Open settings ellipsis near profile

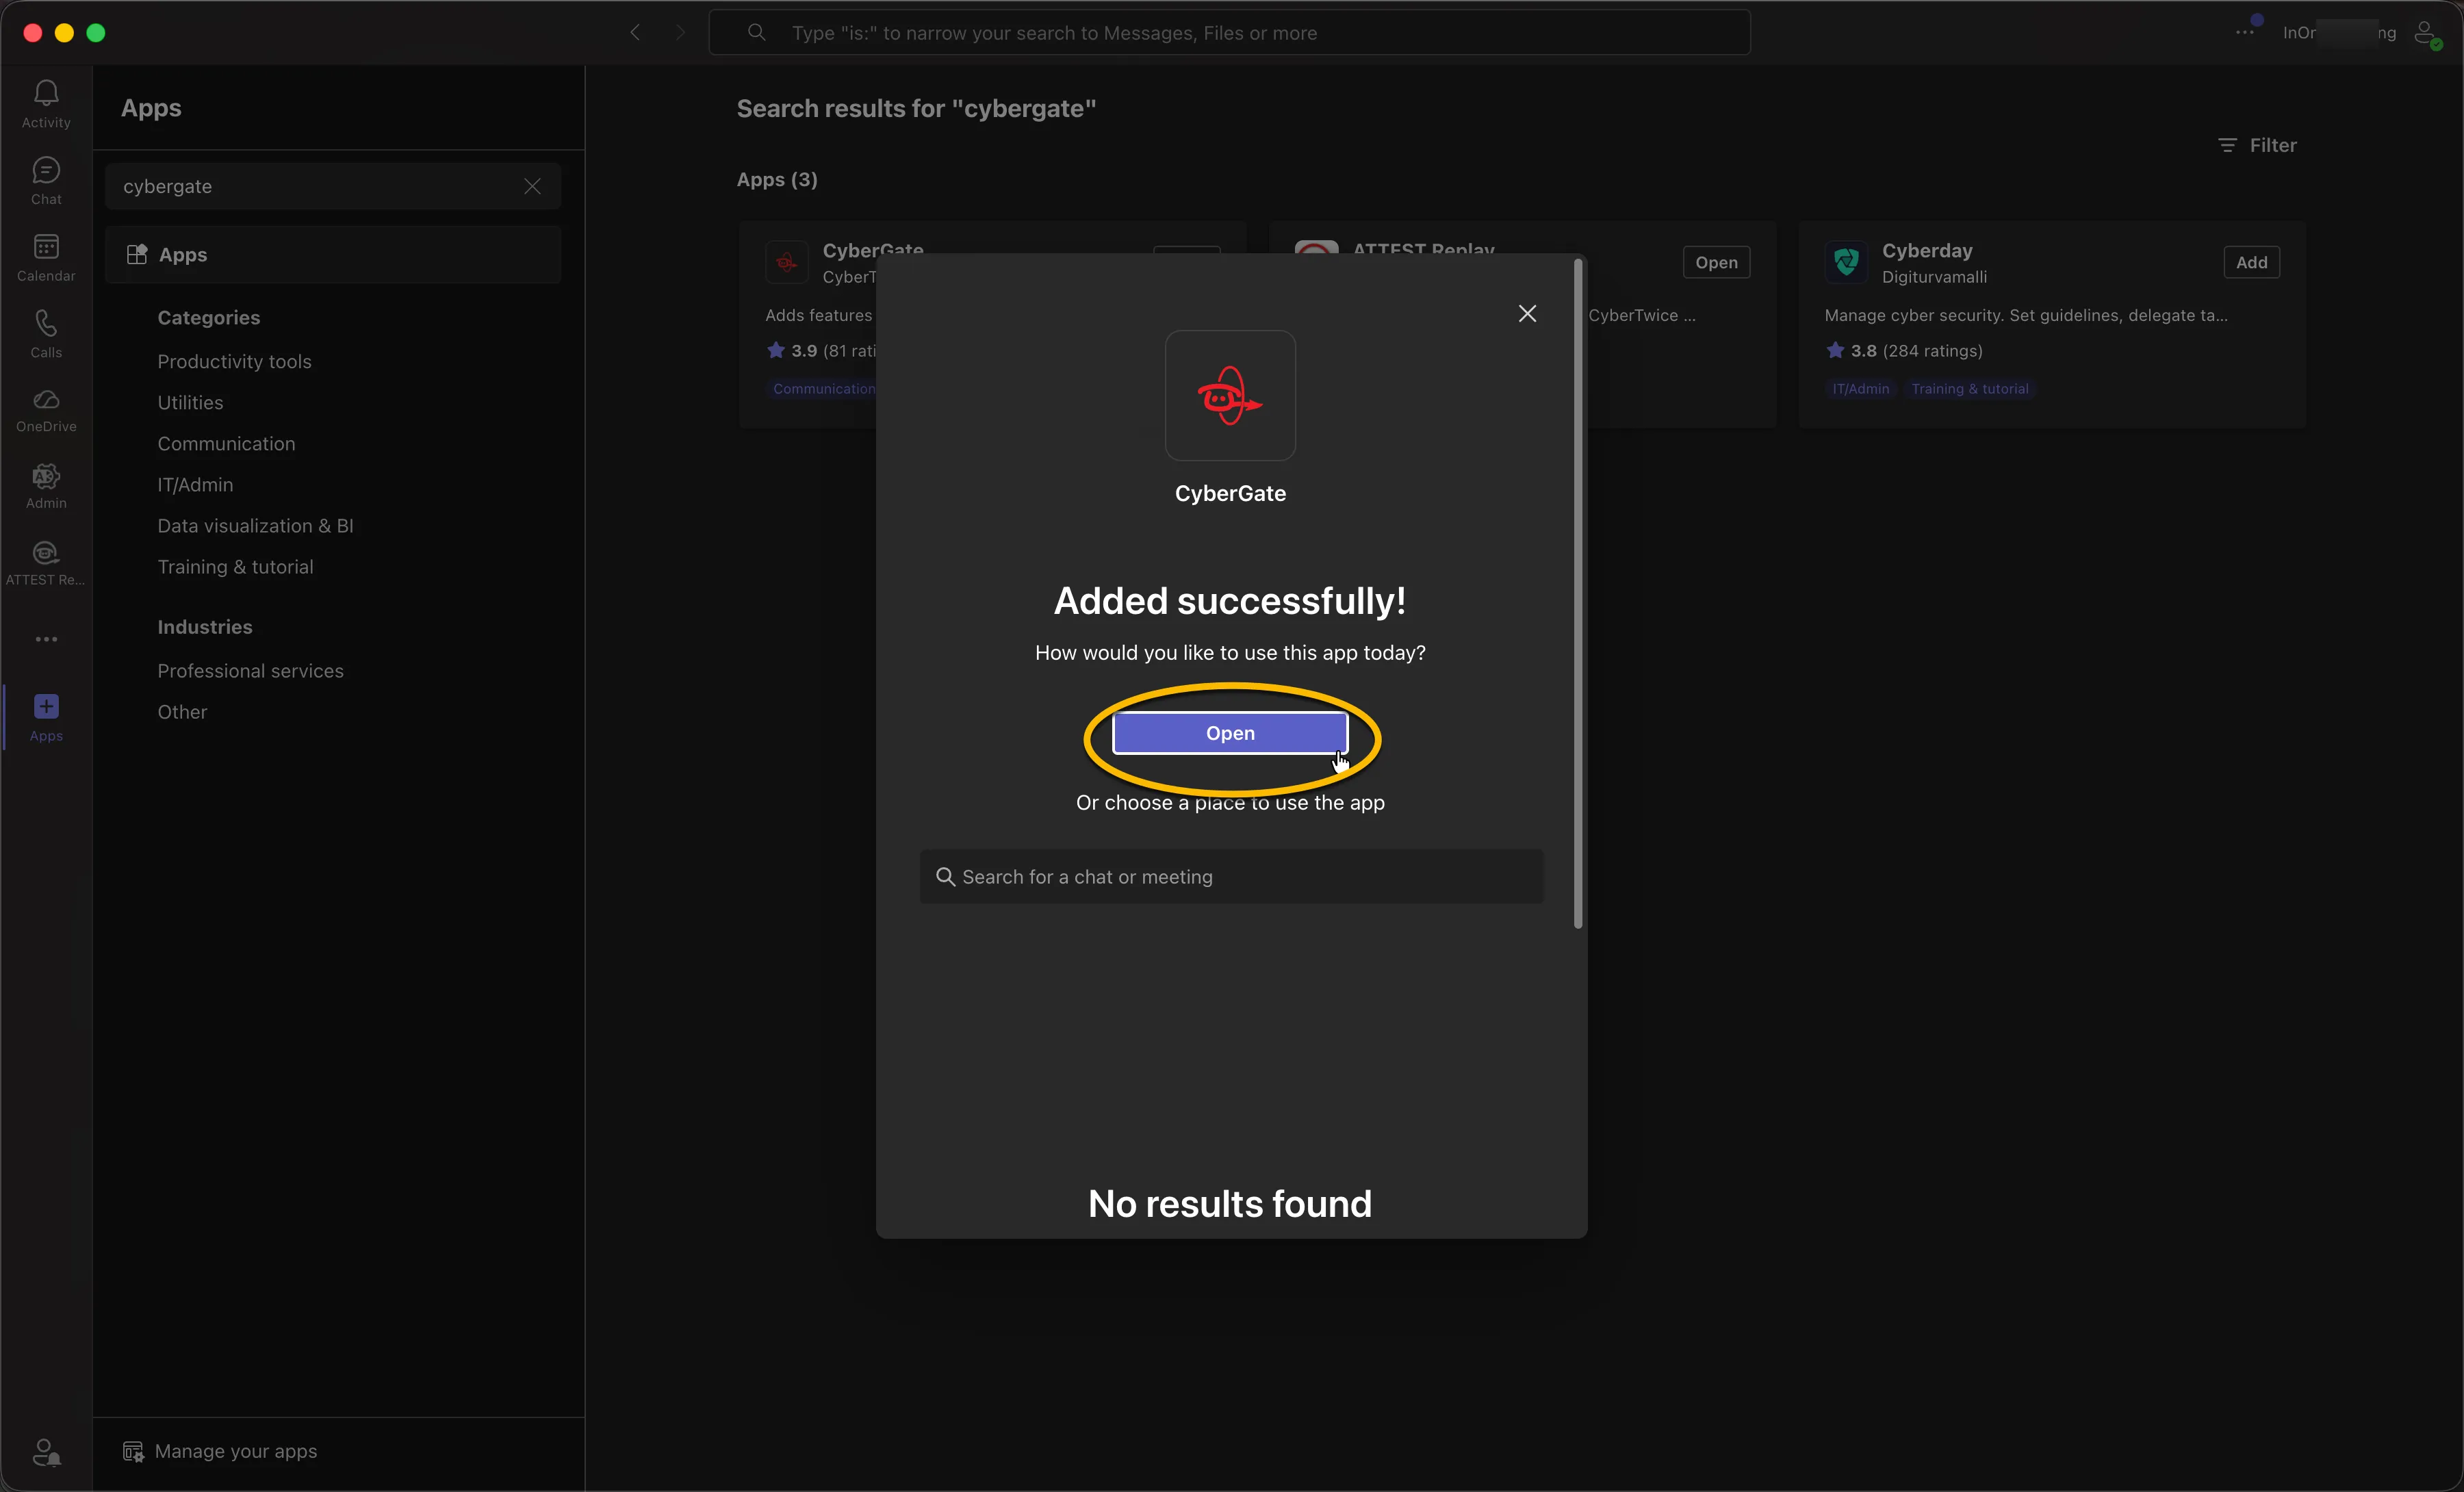pyautogui.click(x=2244, y=32)
